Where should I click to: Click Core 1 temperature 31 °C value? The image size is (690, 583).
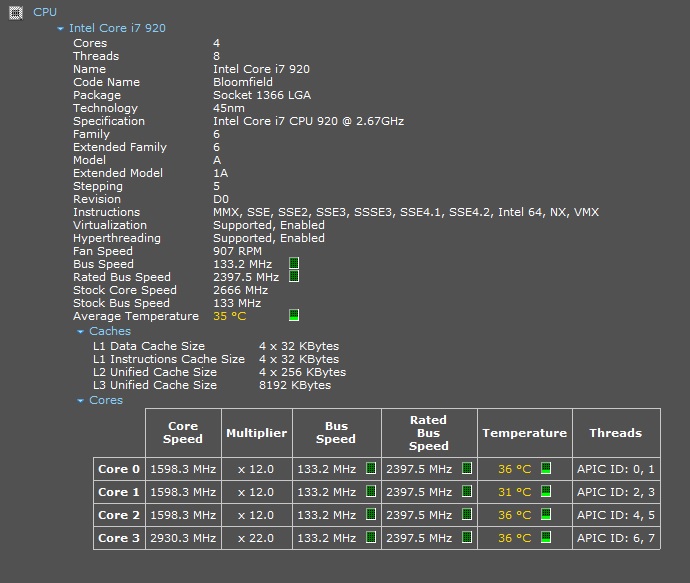coord(514,492)
